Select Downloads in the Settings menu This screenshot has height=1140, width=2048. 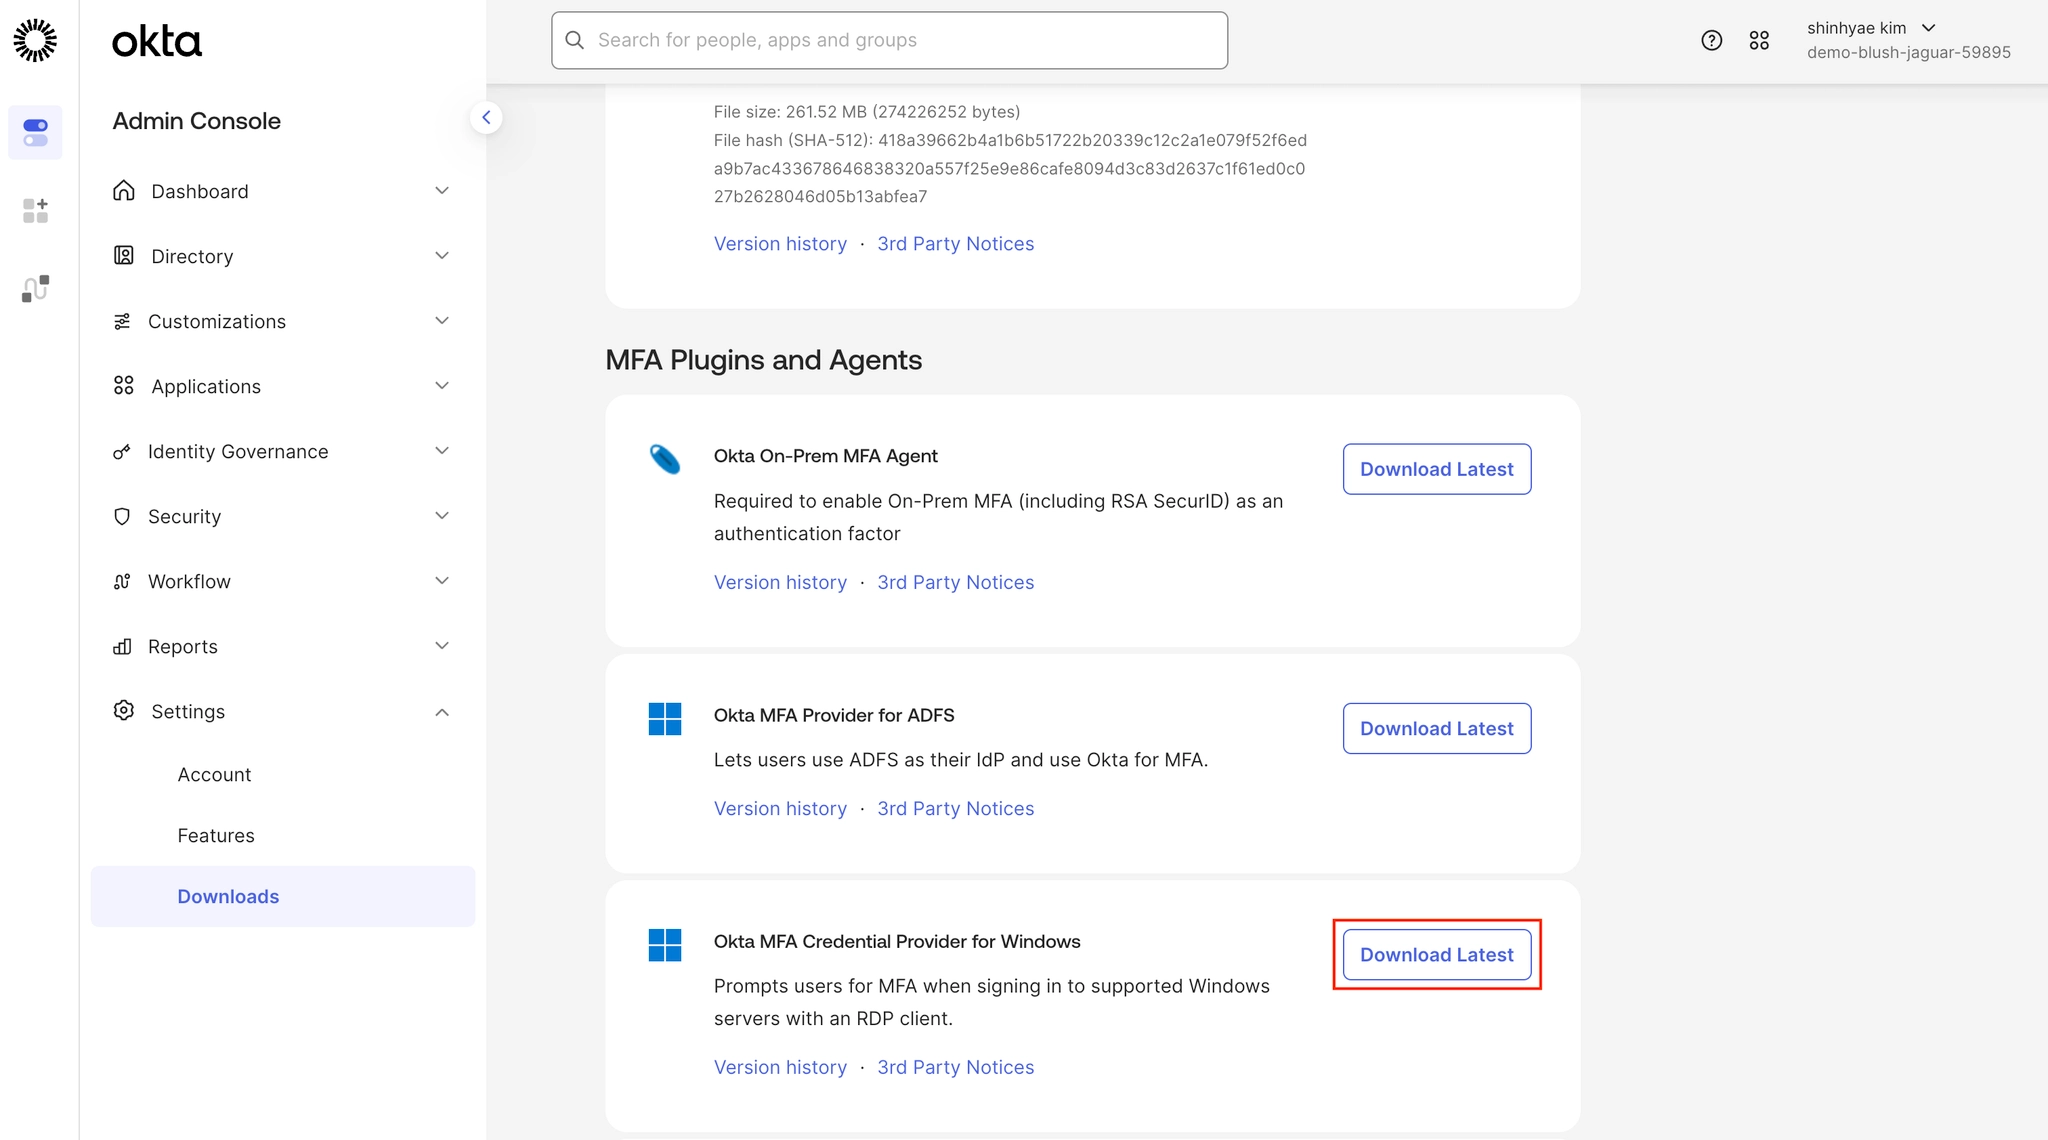coord(283,896)
